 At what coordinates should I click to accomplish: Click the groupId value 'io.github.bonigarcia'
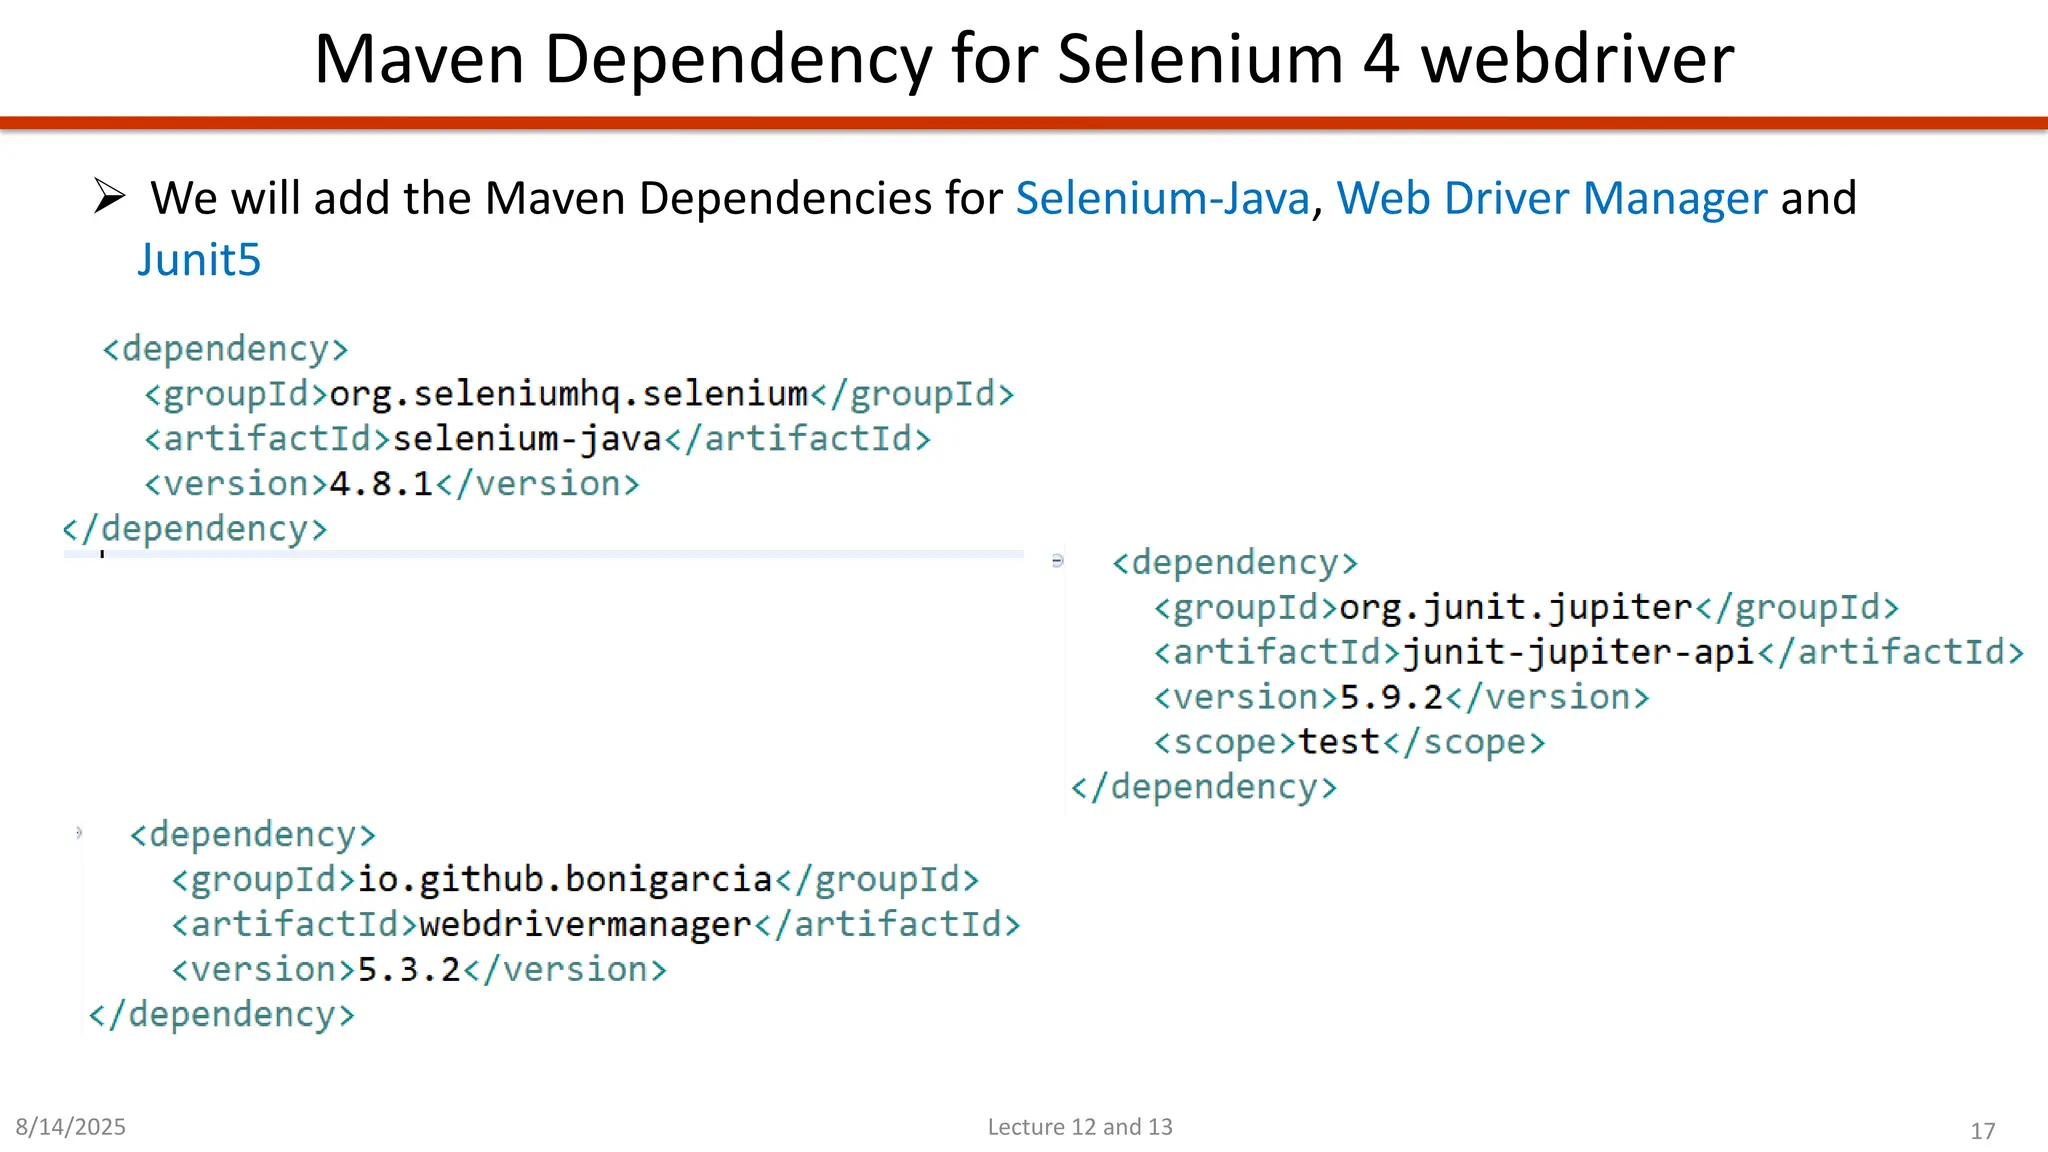(565, 879)
